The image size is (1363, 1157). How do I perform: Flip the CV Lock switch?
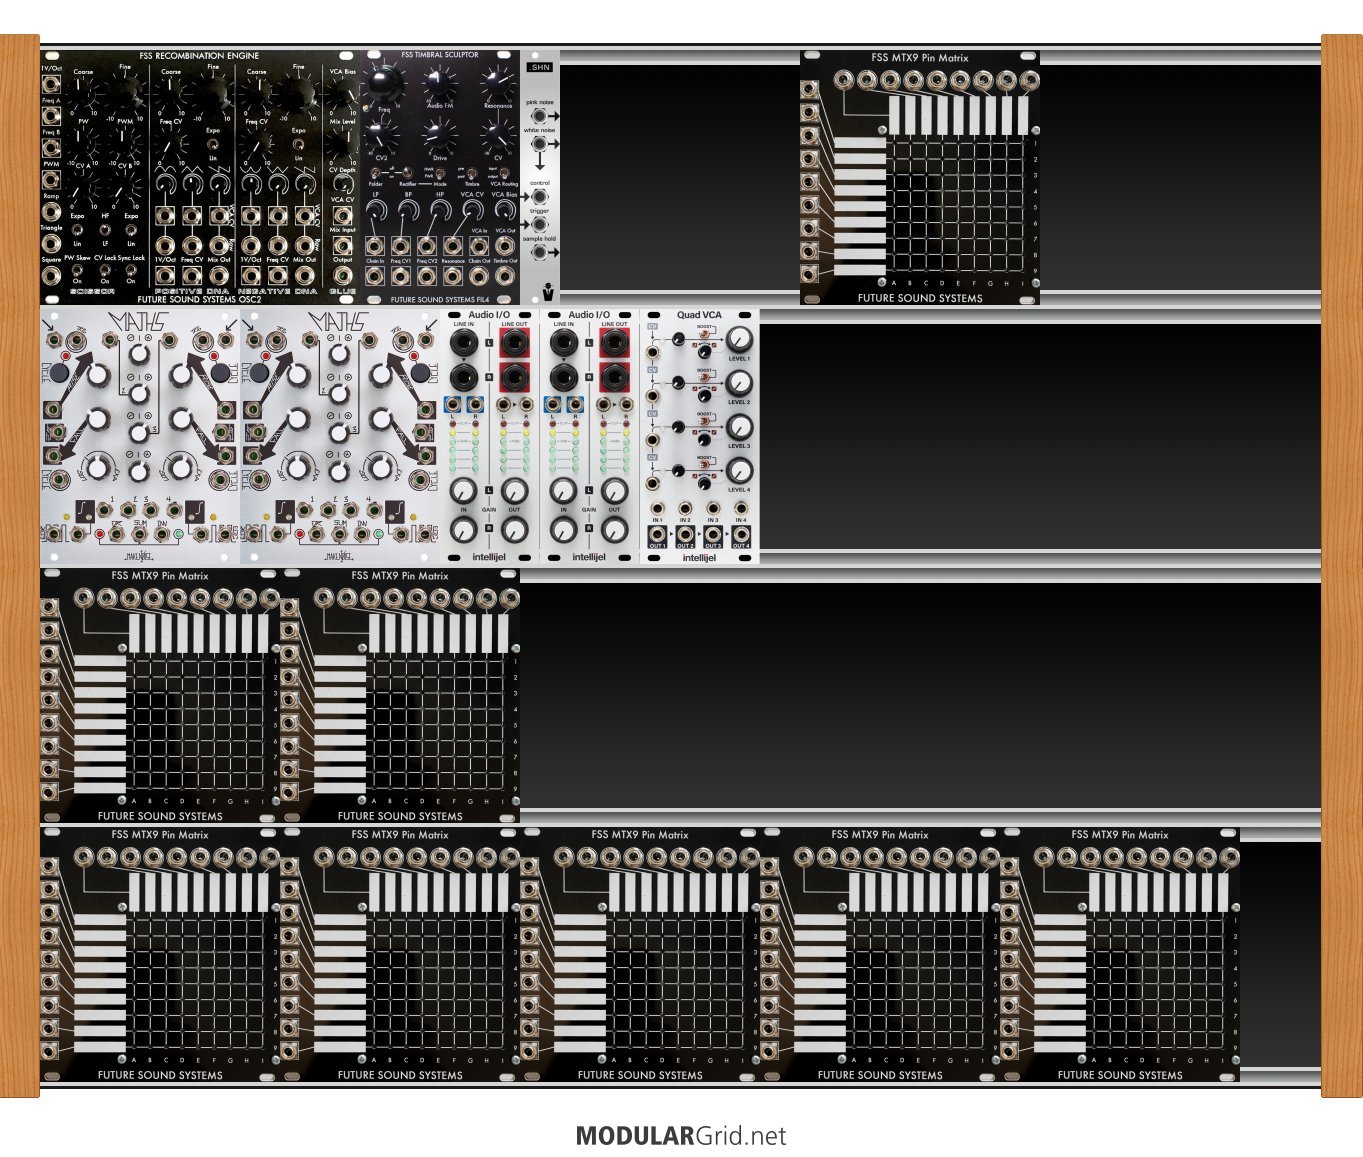tap(105, 270)
